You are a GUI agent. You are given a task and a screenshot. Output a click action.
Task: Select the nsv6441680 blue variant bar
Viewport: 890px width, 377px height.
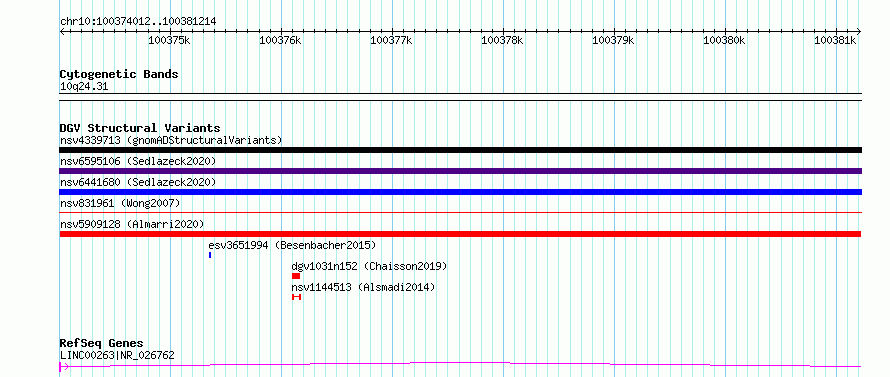460,192
